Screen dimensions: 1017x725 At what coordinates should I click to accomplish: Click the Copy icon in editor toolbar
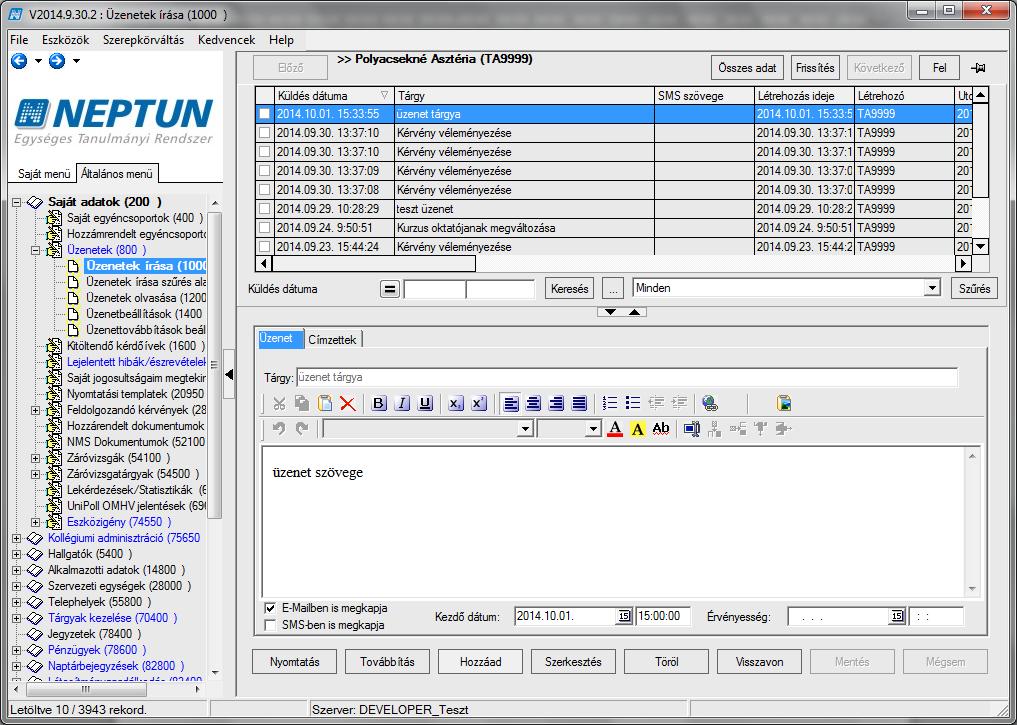[302, 403]
